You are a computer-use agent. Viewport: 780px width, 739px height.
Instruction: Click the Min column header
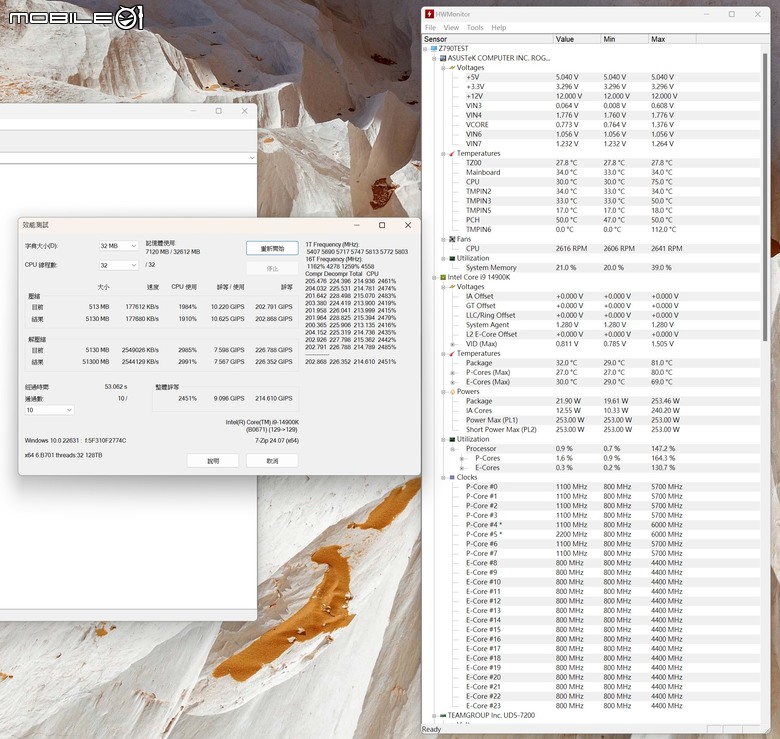click(625, 39)
